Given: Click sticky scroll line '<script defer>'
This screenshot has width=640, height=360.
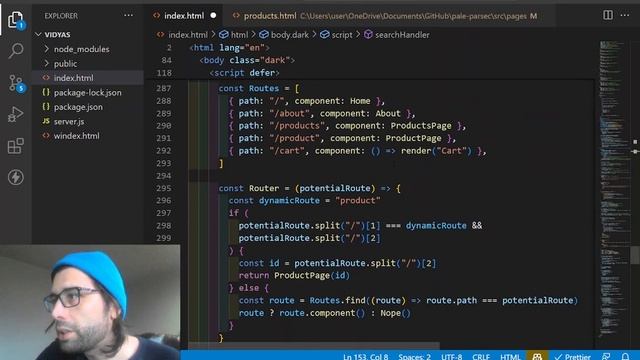Looking at the screenshot, I should click(x=244, y=73).
